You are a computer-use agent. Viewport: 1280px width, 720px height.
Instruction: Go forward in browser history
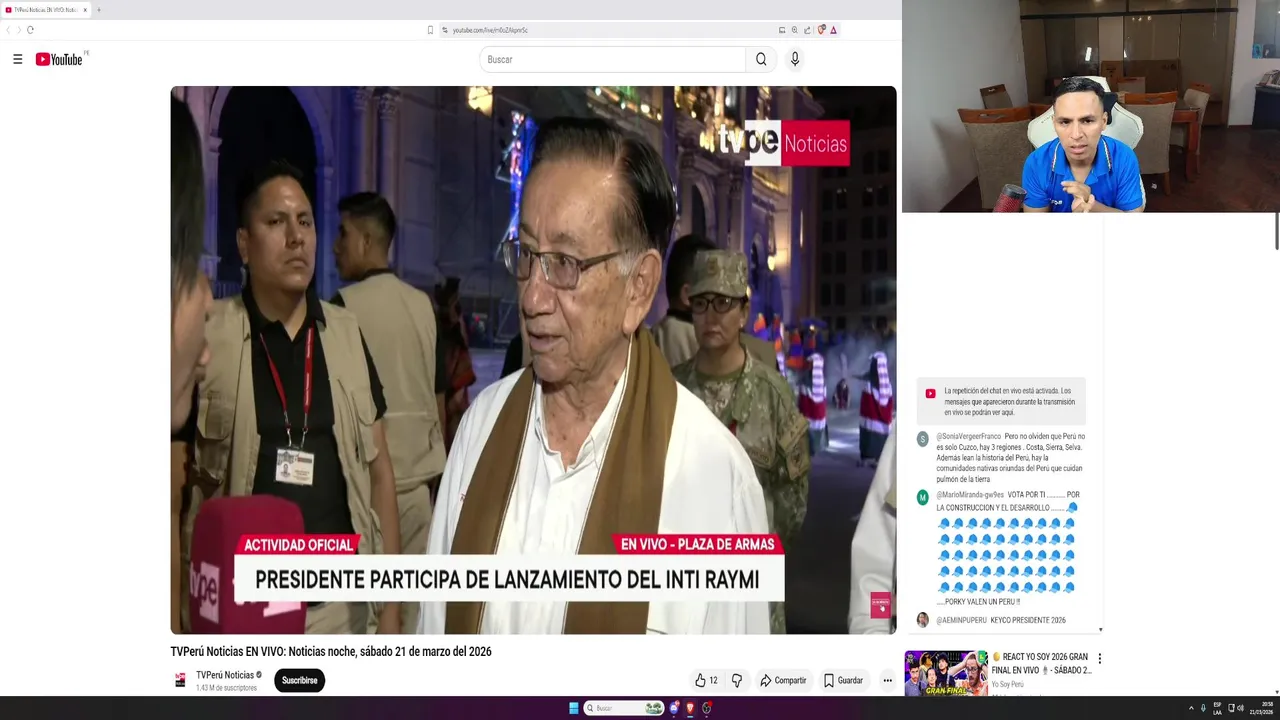click(x=18, y=30)
